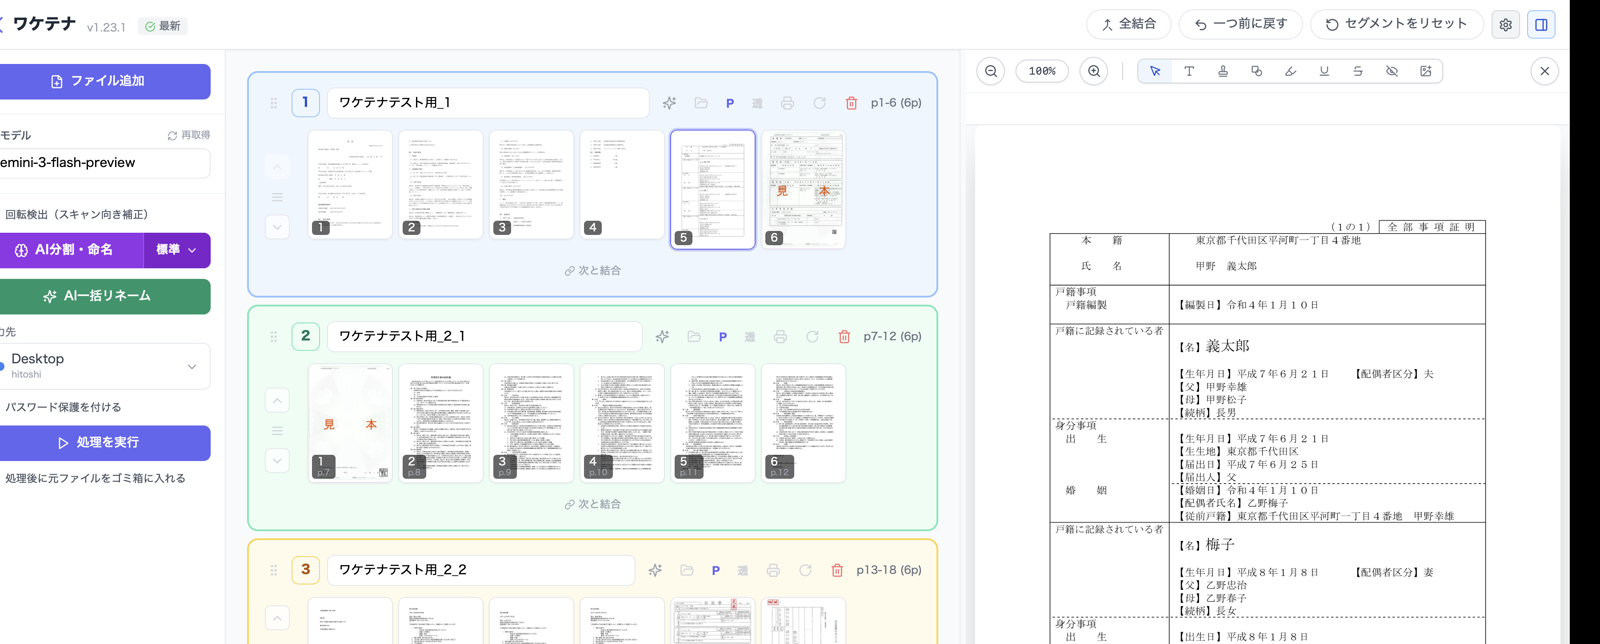Click AI rename sparkle for segment 3
Image resolution: width=1600 pixels, height=644 pixels.
[655, 570]
